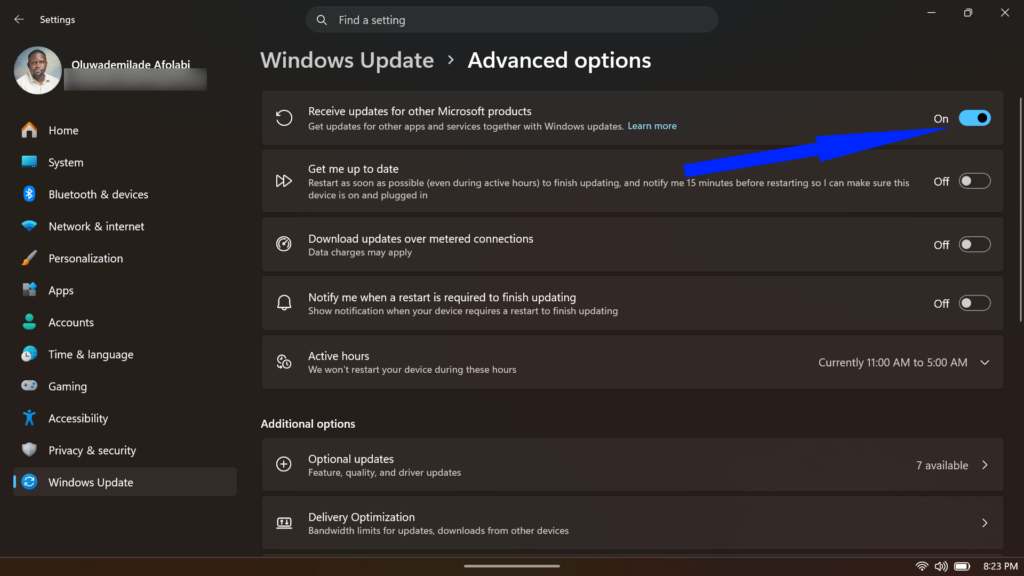Click the bell icon for restart notification
Screen dimensions: 1024x576
(x=283, y=303)
